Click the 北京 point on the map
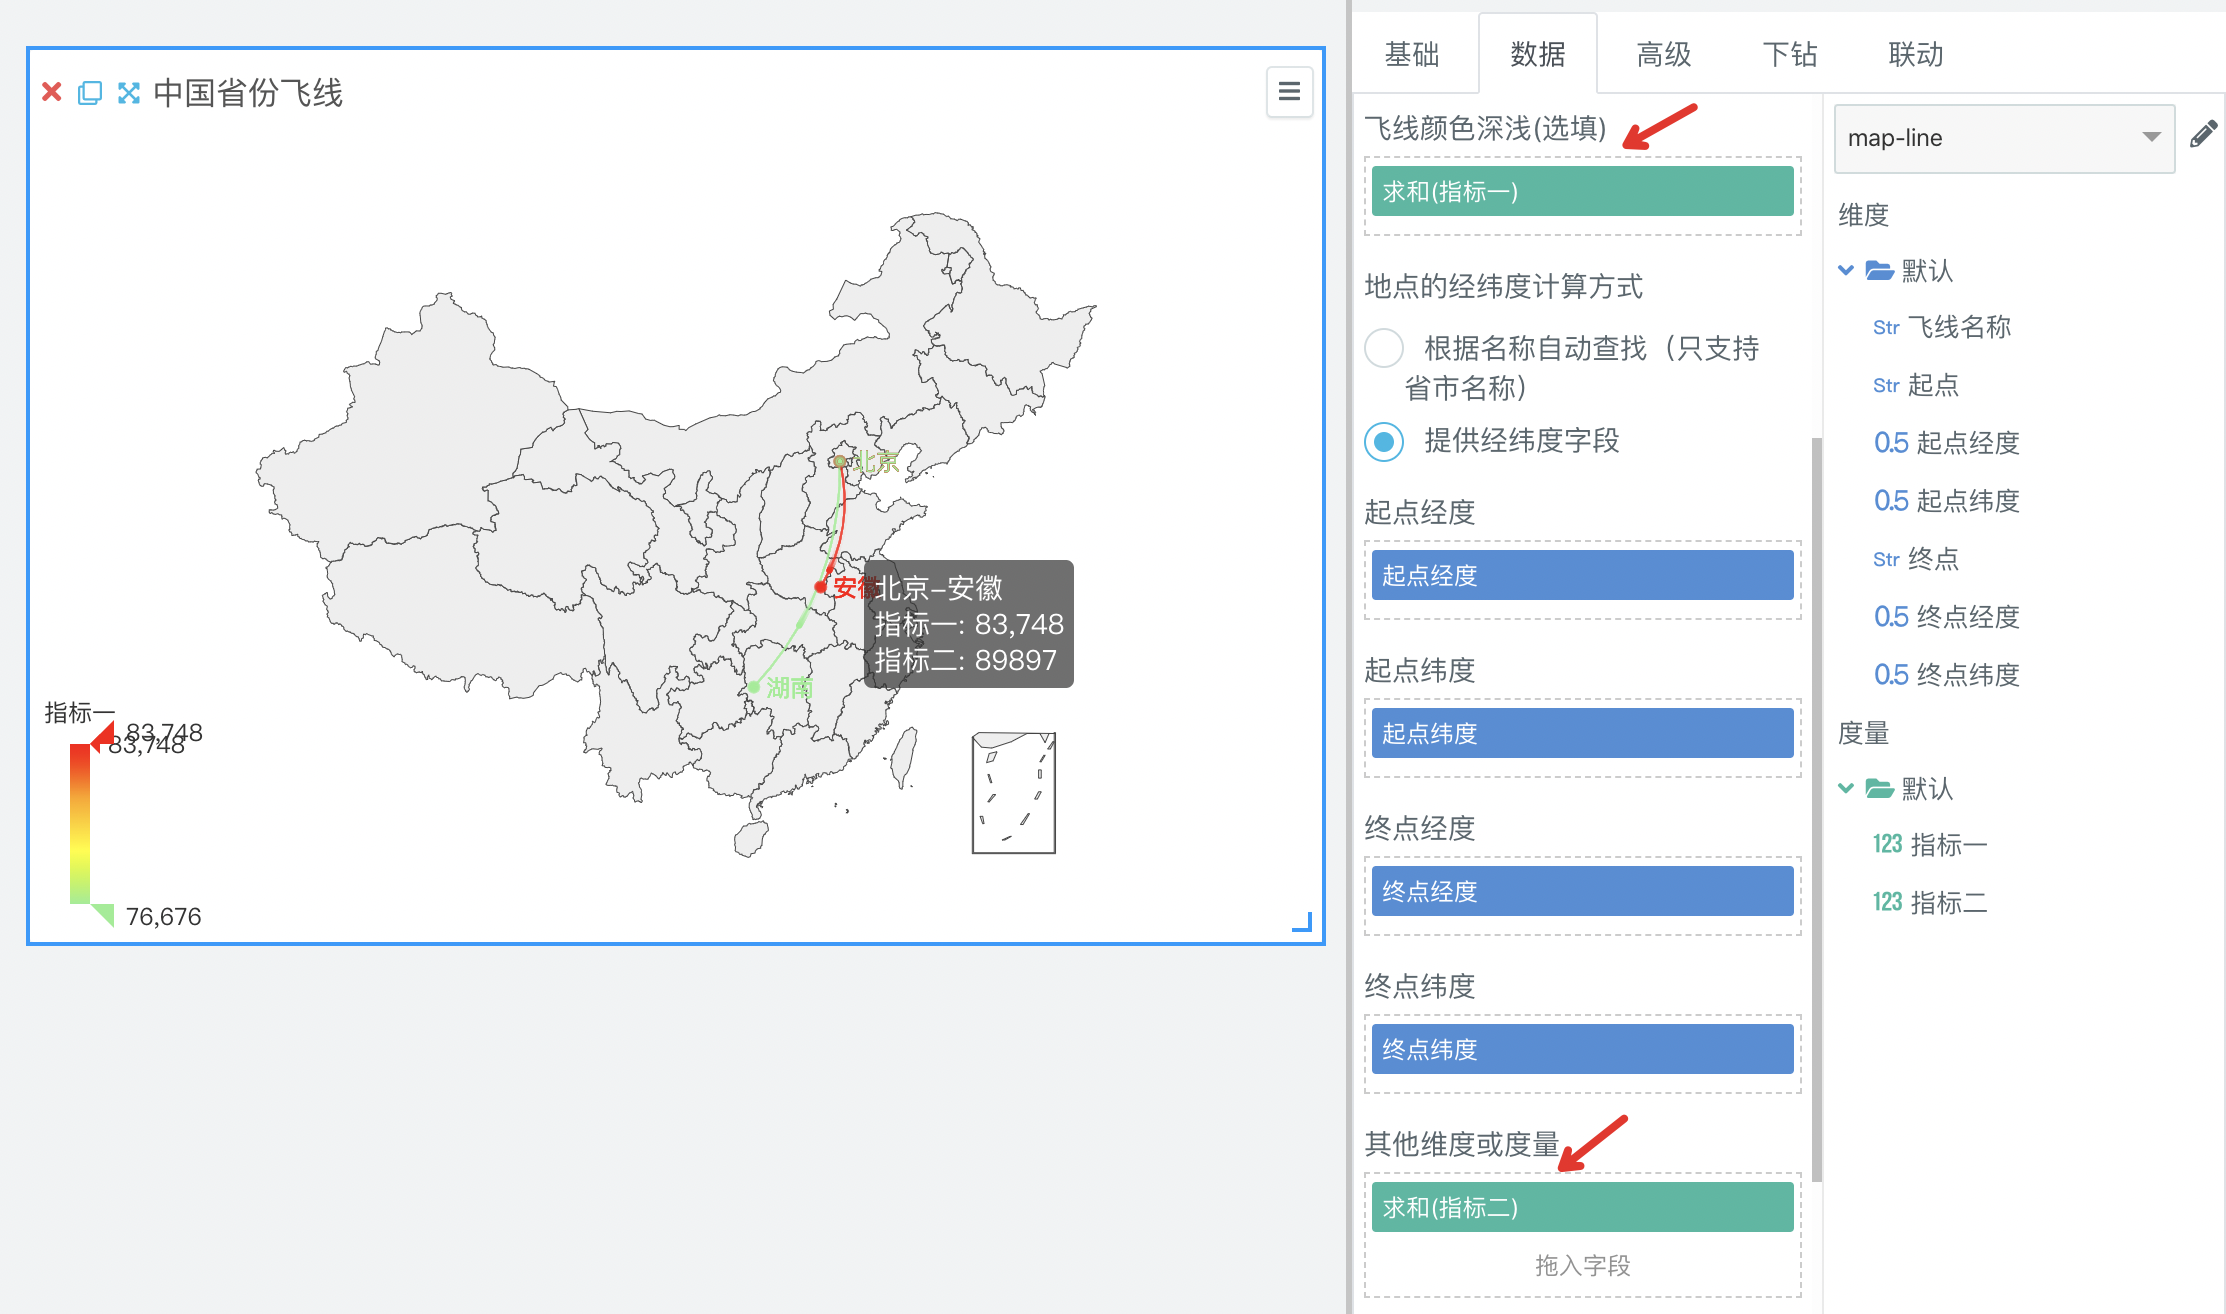The width and height of the screenshot is (2226, 1314). [840, 461]
